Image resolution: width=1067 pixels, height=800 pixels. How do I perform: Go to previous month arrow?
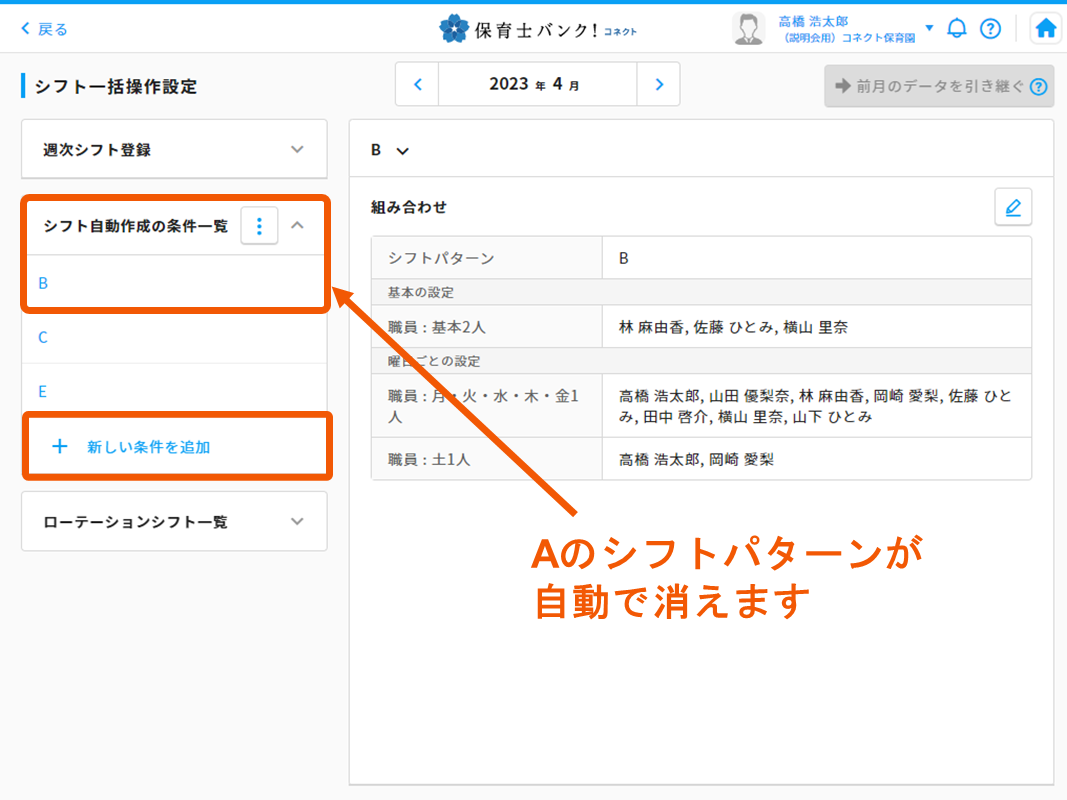click(x=418, y=85)
